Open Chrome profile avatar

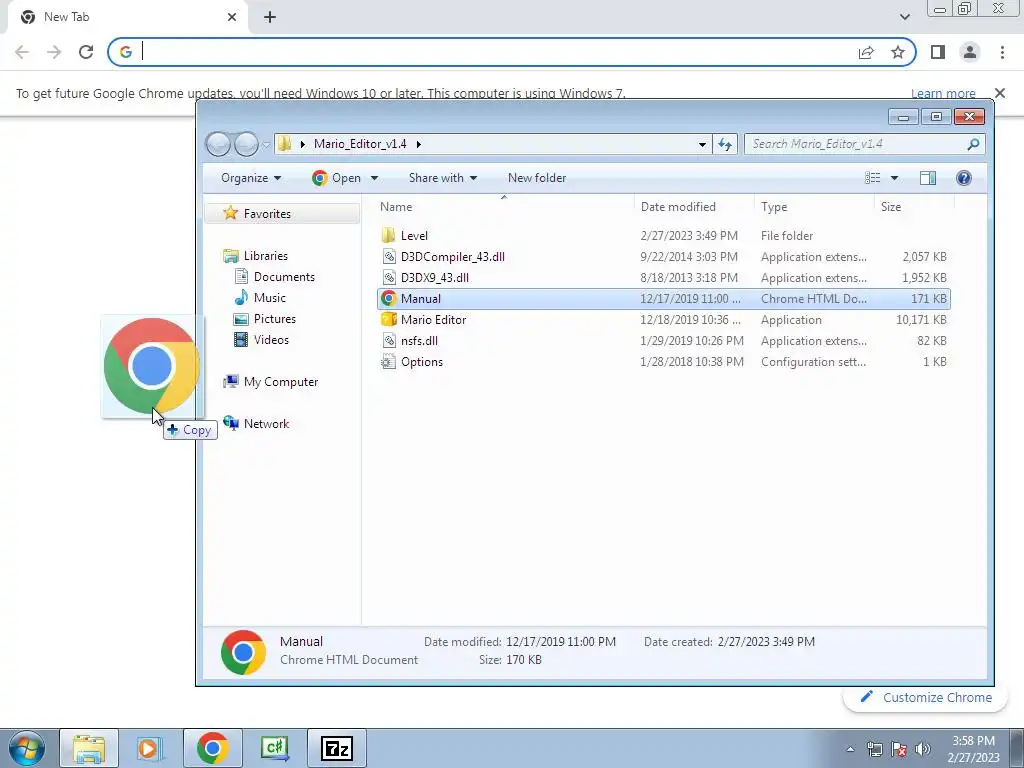point(970,52)
